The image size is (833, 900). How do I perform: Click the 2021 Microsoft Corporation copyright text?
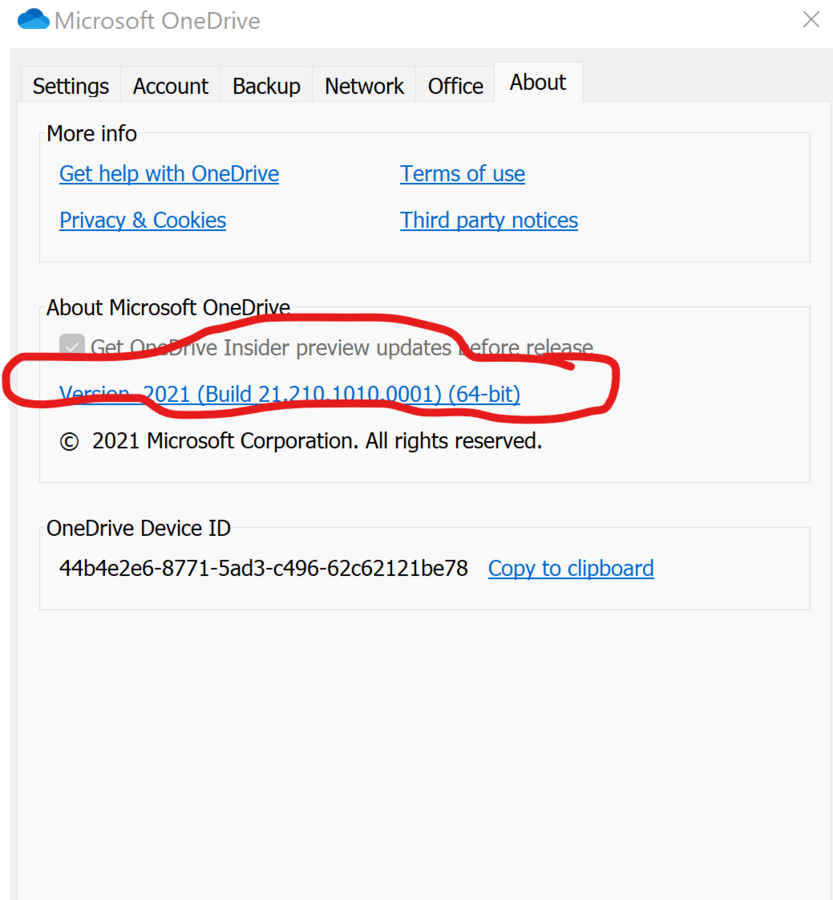click(x=300, y=441)
